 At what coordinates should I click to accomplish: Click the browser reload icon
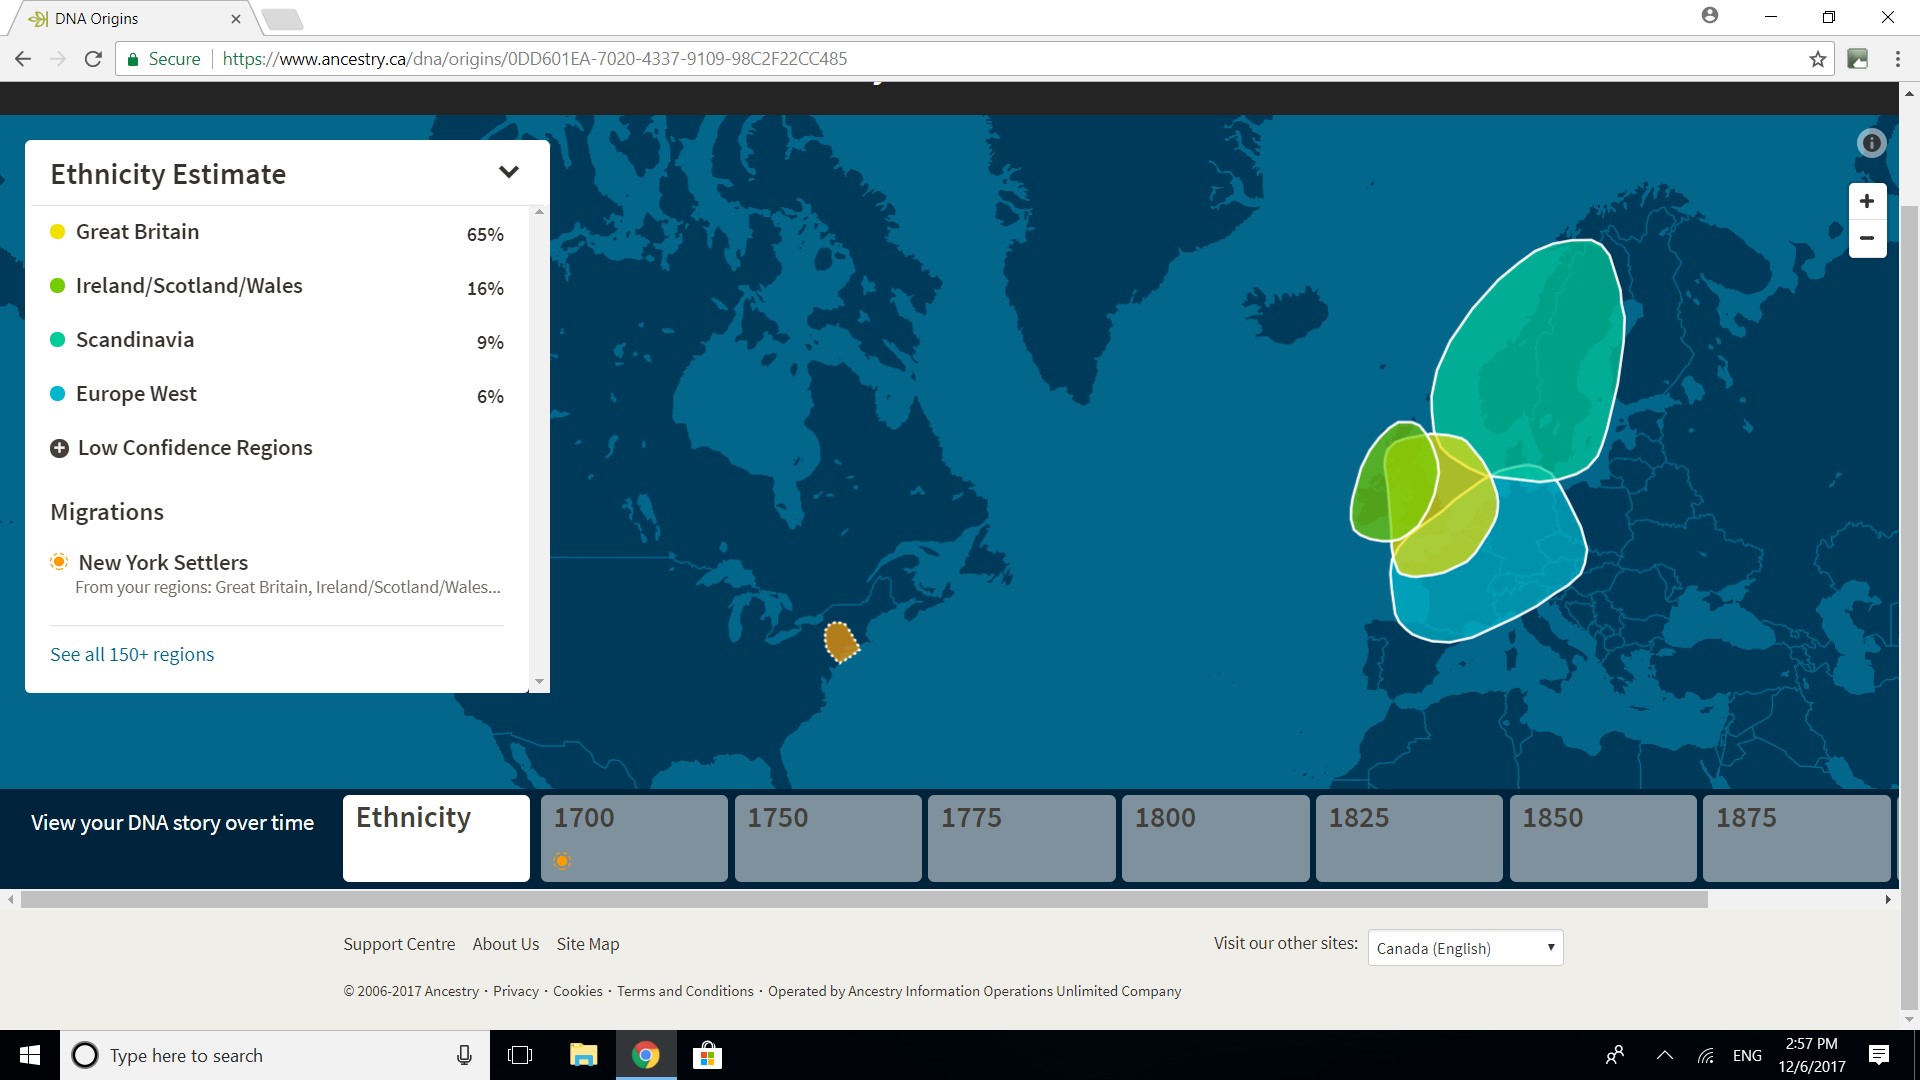pos(93,59)
